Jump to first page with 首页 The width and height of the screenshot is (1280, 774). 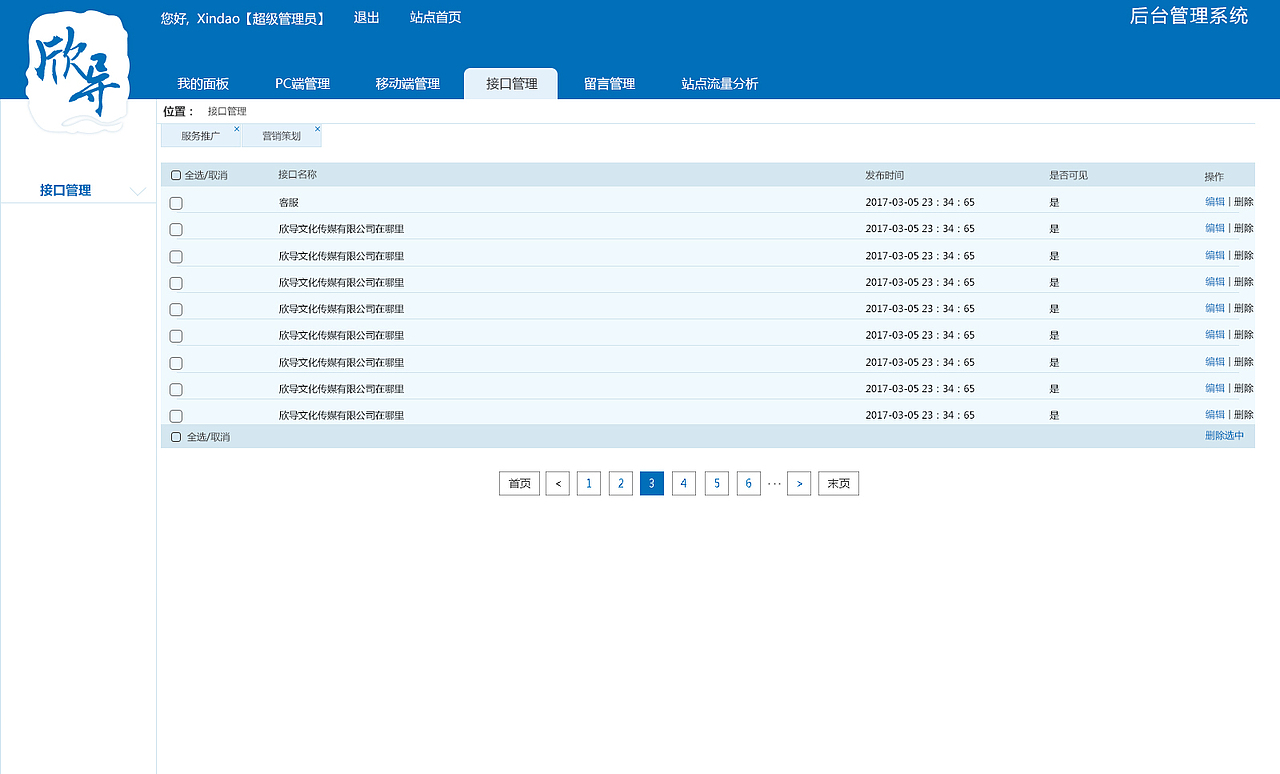click(x=520, y=484)
